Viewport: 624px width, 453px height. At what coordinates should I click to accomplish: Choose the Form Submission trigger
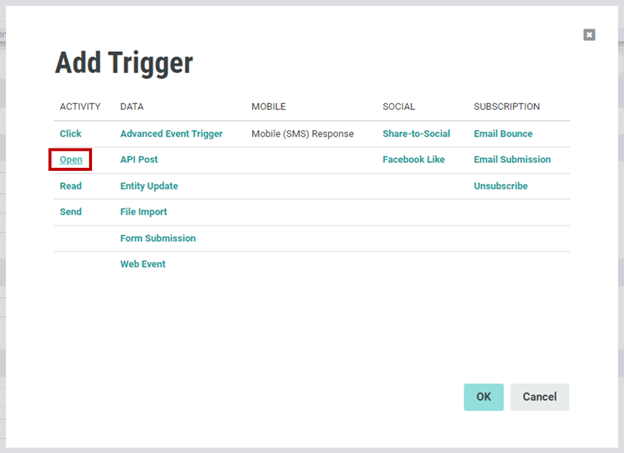158,238
